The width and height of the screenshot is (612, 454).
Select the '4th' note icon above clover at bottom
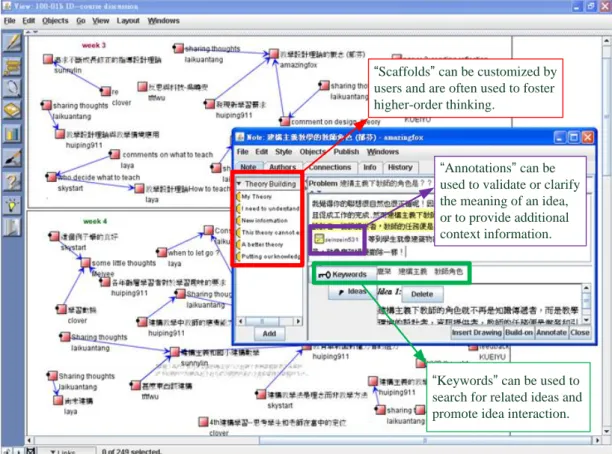(x=203, y=422)
